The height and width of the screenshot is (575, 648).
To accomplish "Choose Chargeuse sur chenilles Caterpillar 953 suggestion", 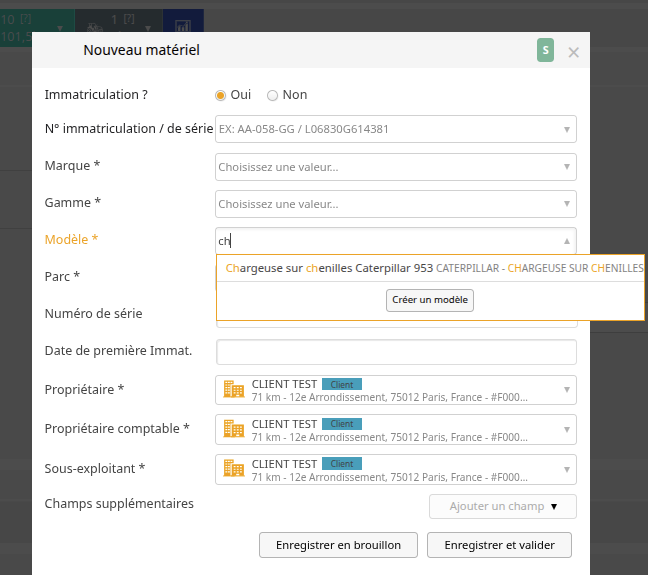I will (430, 268).
